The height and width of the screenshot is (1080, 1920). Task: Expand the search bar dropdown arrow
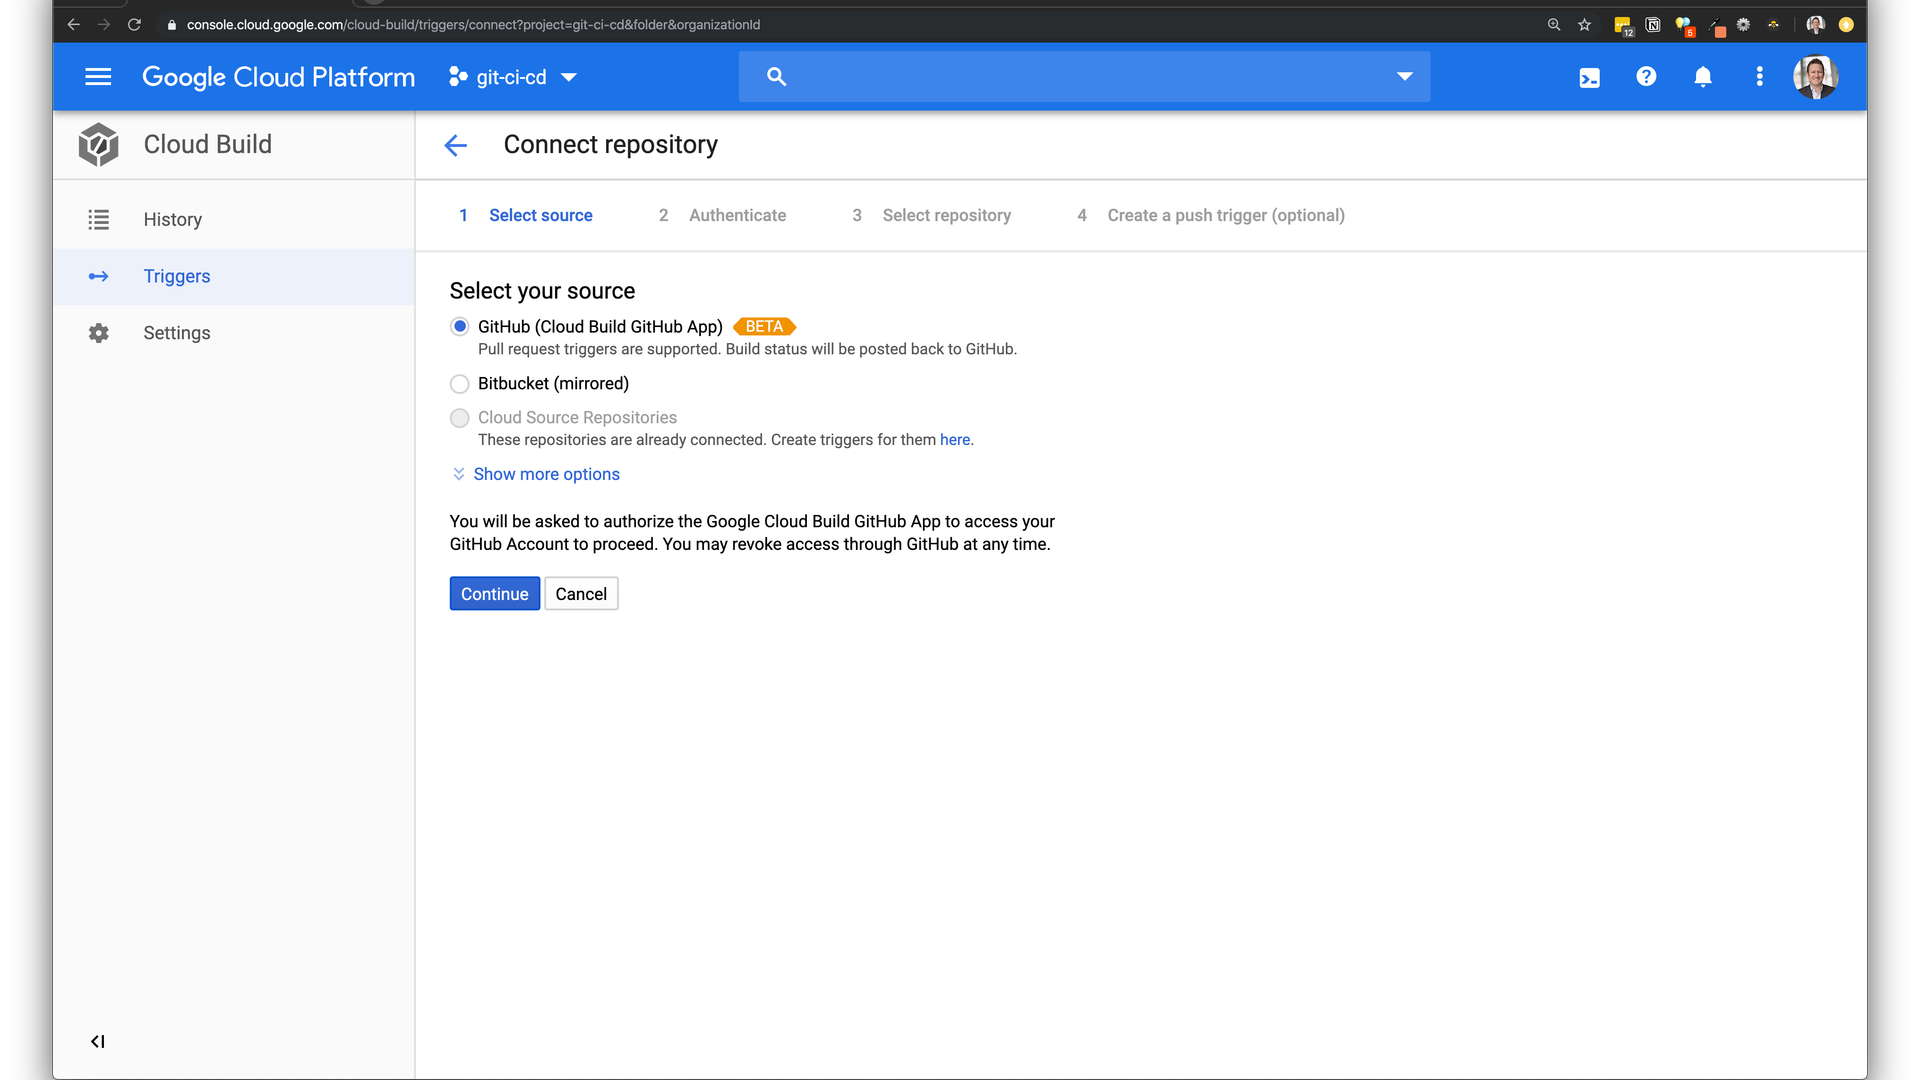point(1404,77)
